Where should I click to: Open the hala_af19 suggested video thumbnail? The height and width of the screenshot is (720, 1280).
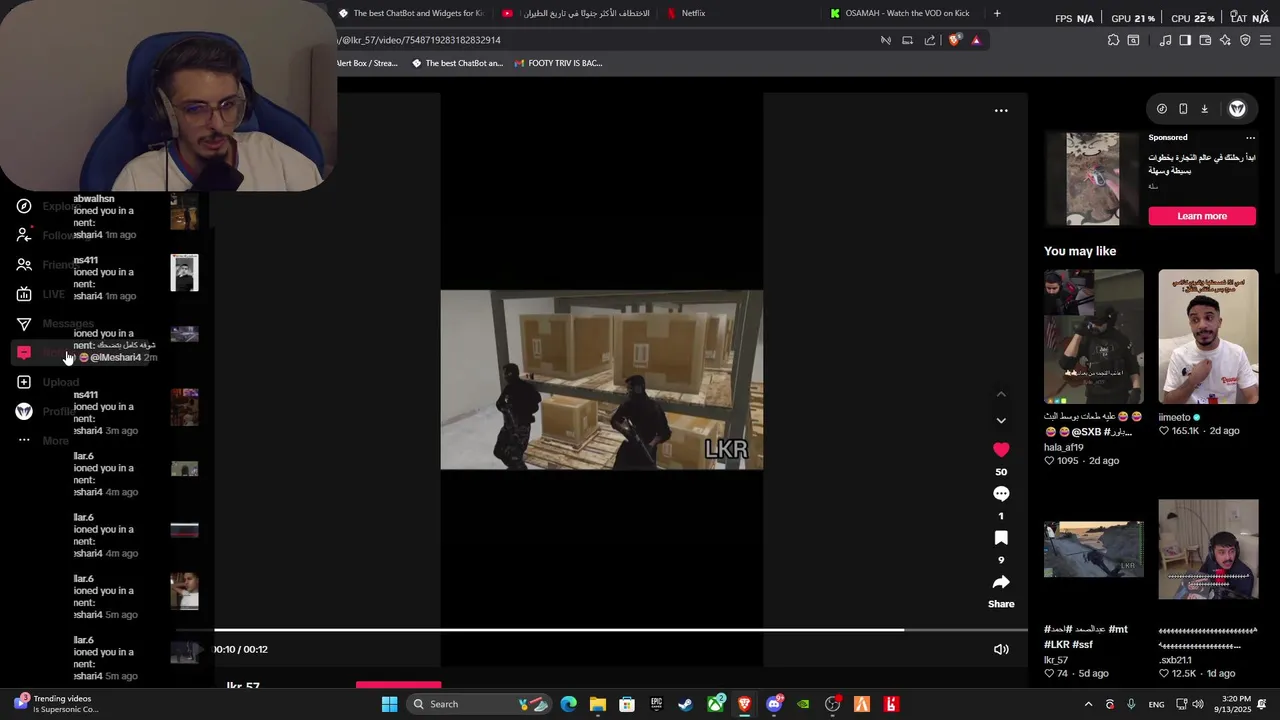(x=1093, y=336)
